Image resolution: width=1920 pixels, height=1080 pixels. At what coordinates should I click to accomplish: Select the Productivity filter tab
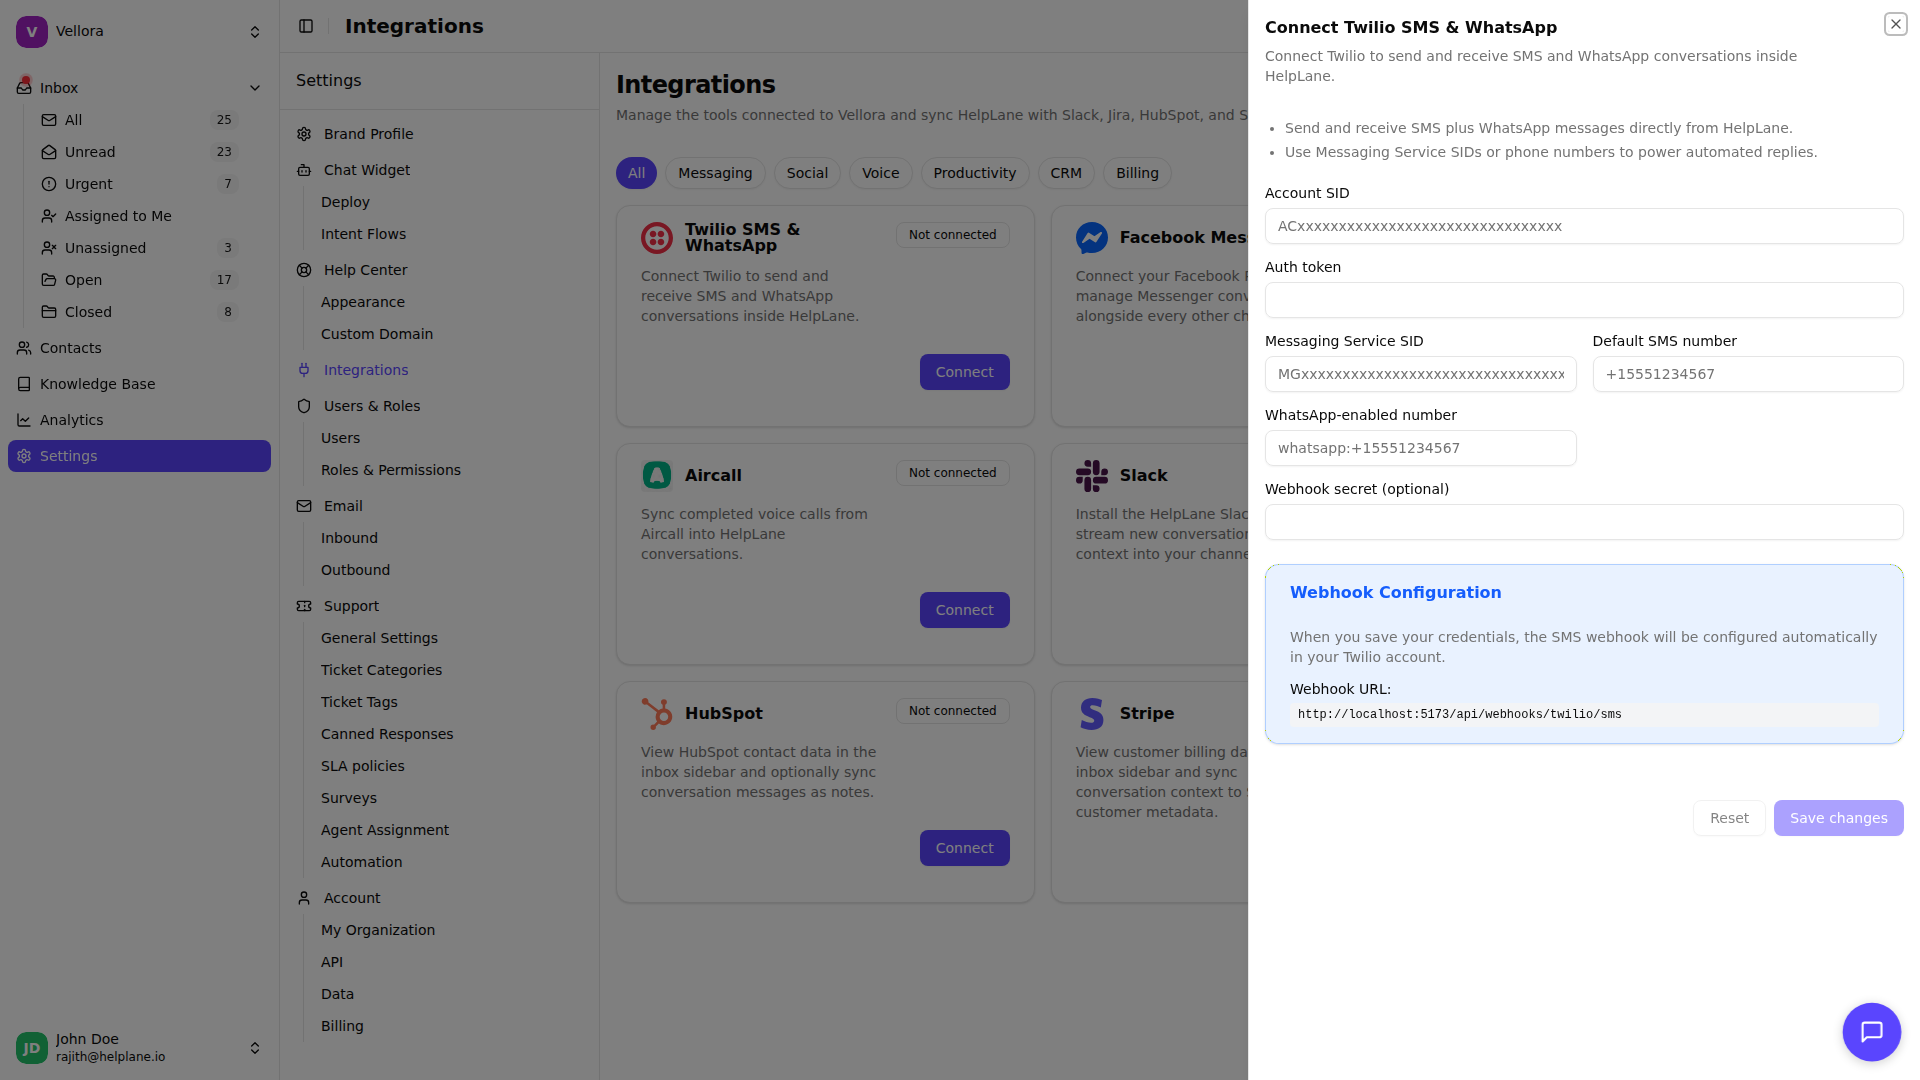click(x=974, y=173)
